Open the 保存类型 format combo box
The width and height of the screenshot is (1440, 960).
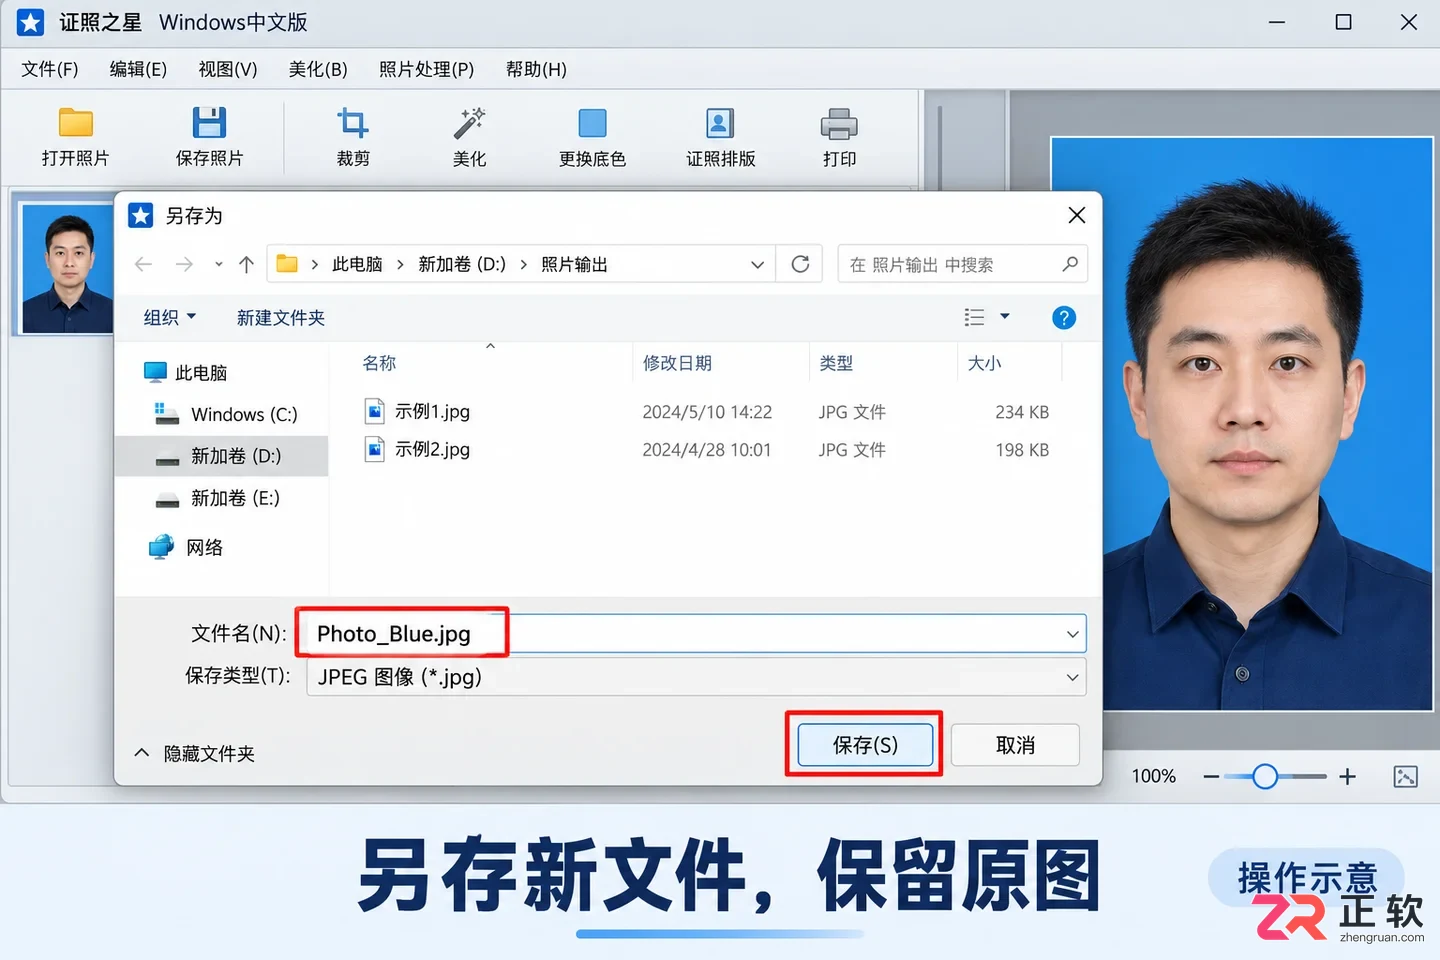[696, 677]
